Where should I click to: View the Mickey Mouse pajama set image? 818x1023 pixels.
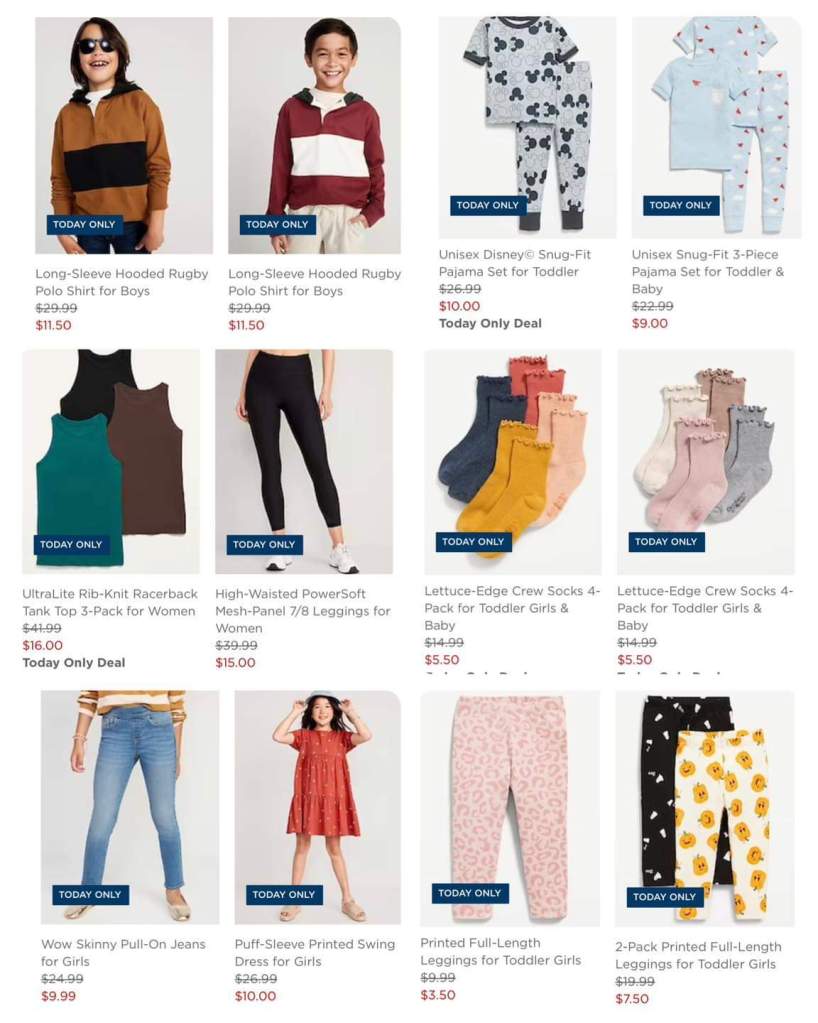[x=527, y=127]
